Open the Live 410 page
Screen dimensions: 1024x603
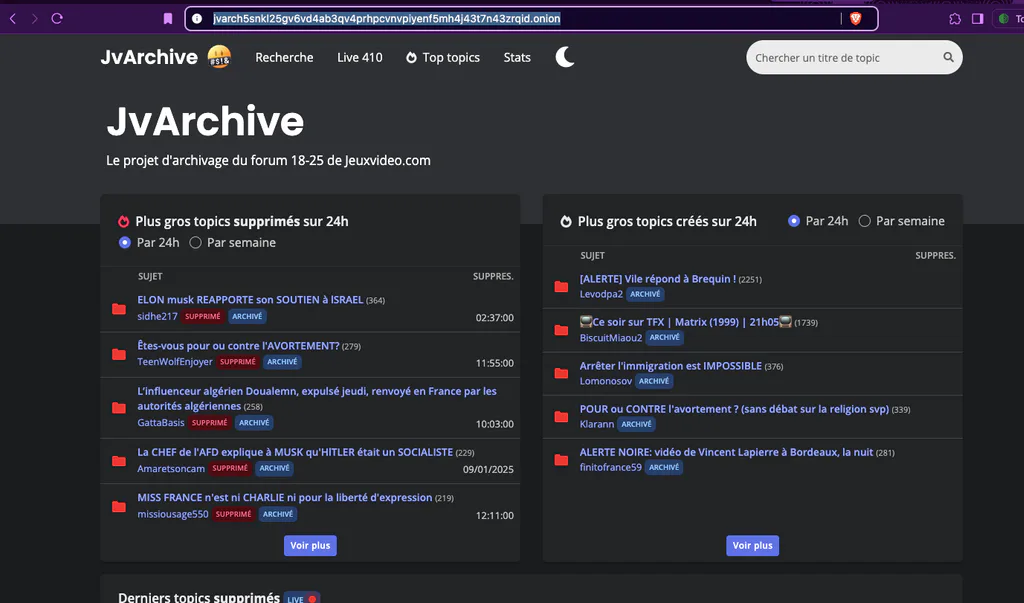pyautogui.click(x=360, y=57)
